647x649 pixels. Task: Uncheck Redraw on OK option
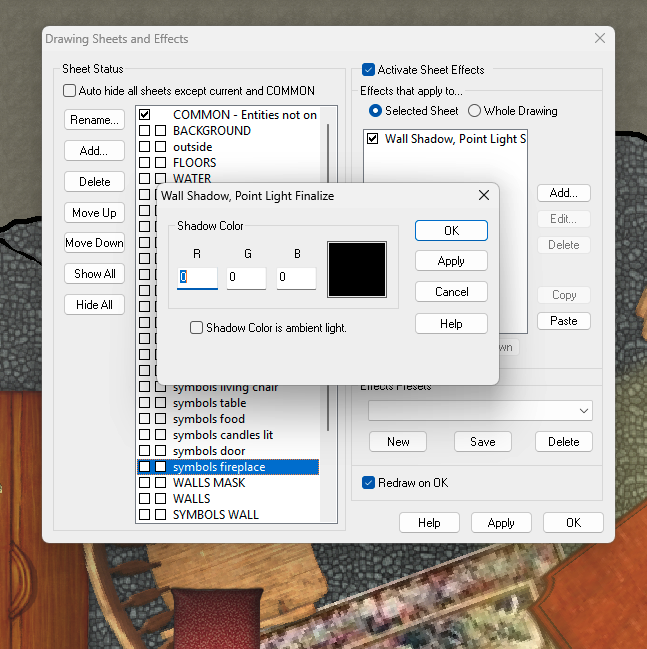(x=368, y=483)
